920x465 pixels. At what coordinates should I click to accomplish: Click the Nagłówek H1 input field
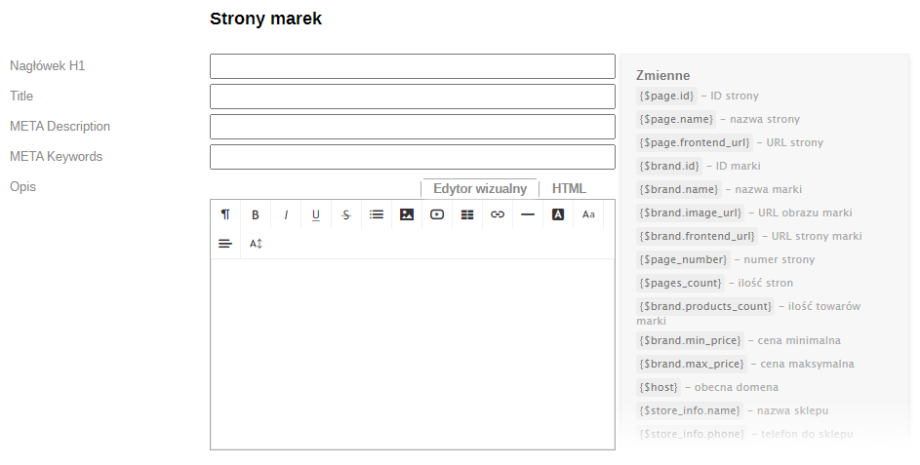coord(412,66)
